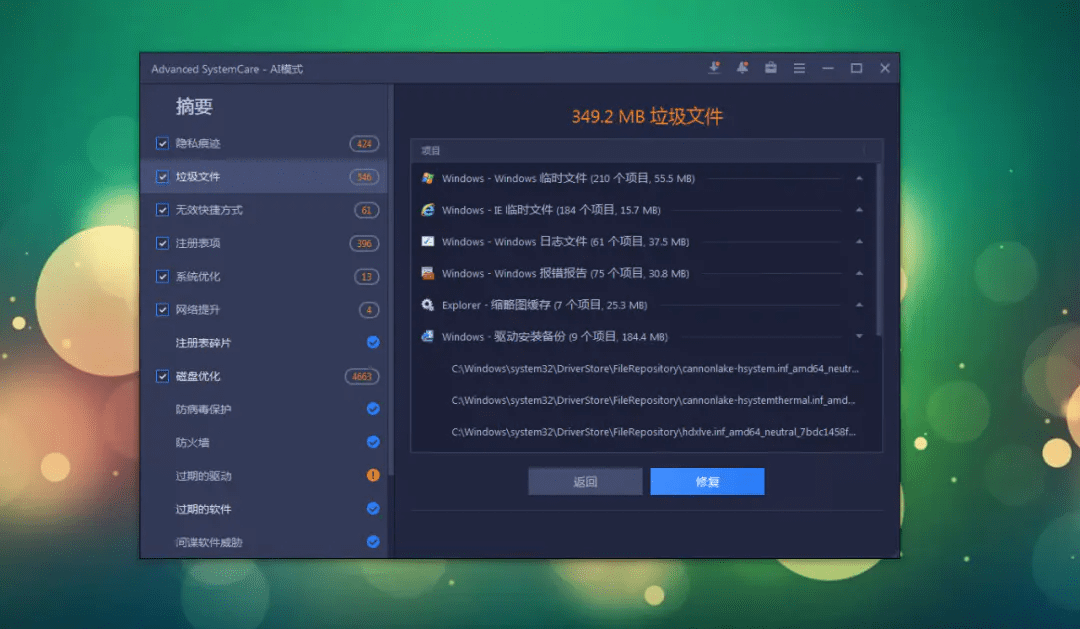Select the cannonlake-hsystemthermal.inf file path

[653, 400]
